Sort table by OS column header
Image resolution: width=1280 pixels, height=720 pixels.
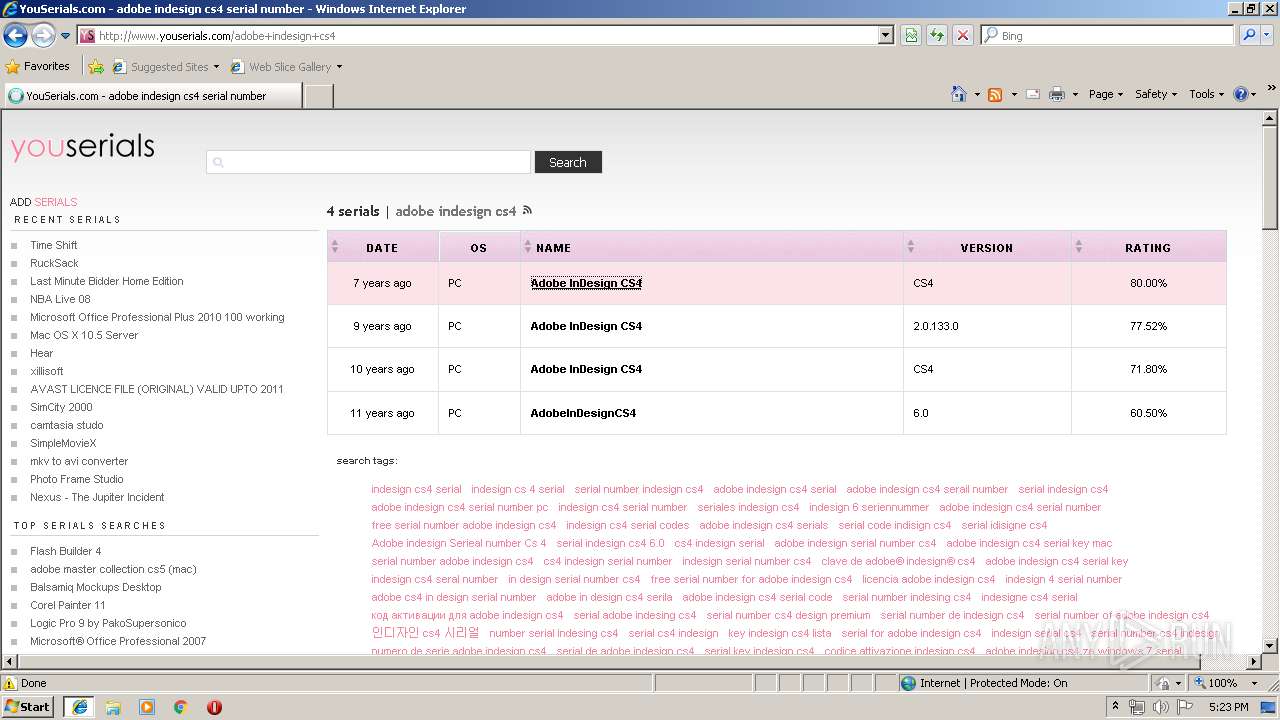click(479, 247)
